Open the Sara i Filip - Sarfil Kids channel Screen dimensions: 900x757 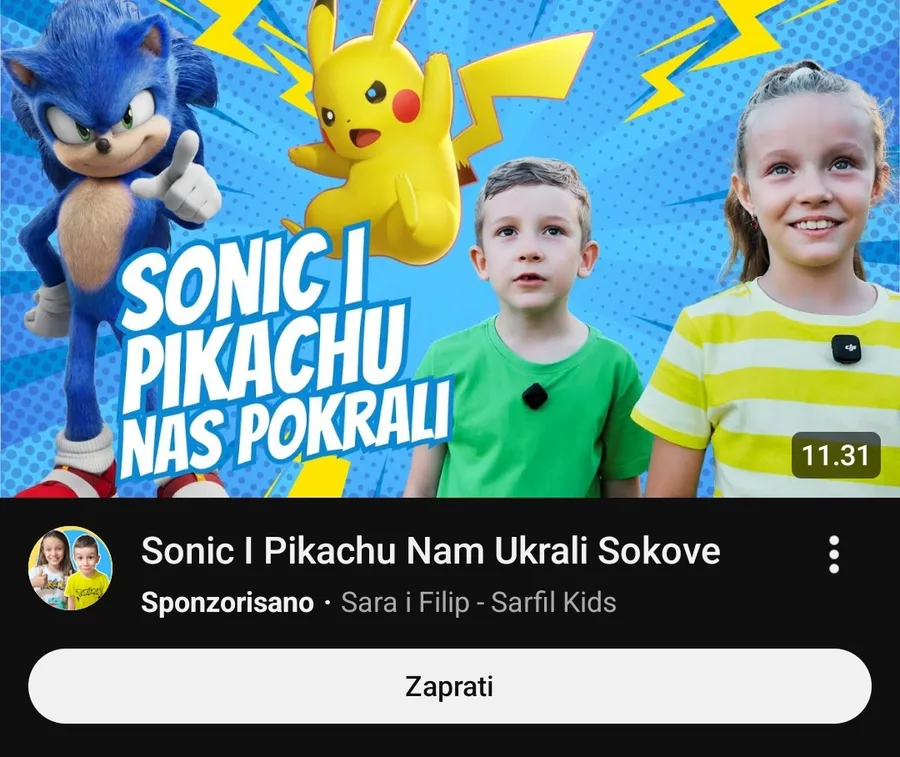(479, 602)
